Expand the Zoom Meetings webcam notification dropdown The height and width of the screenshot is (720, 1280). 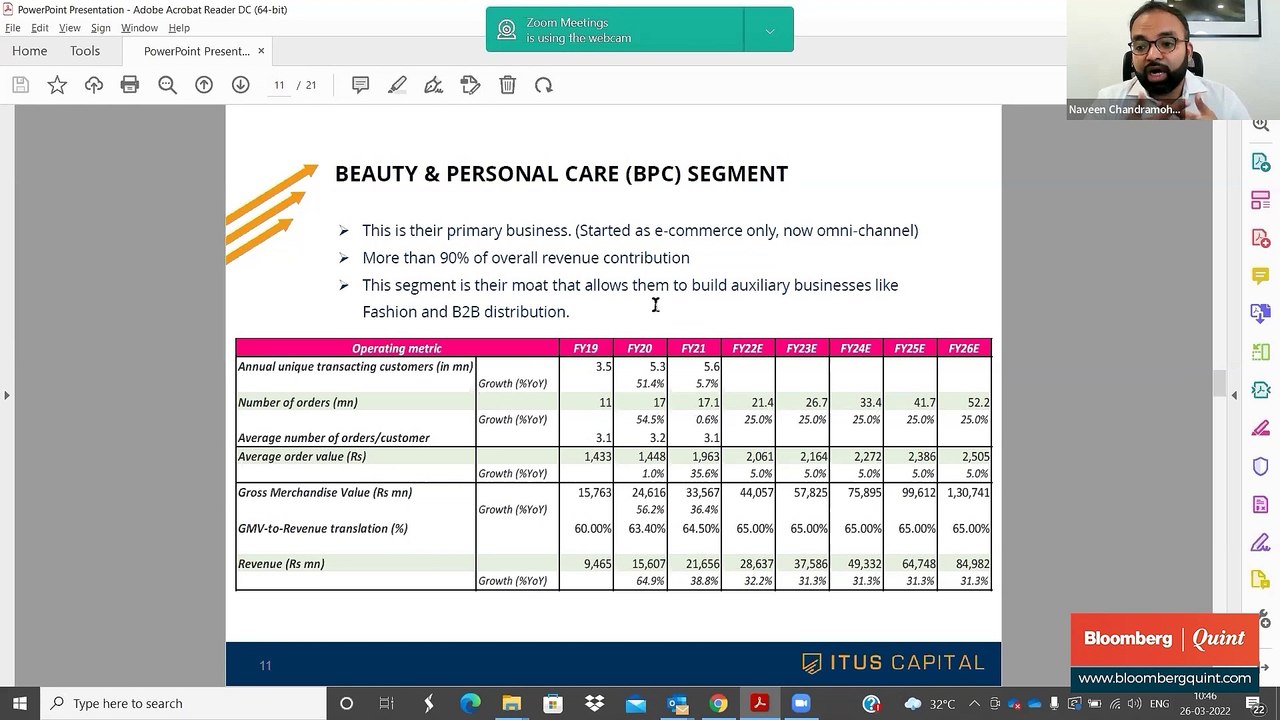769,30
